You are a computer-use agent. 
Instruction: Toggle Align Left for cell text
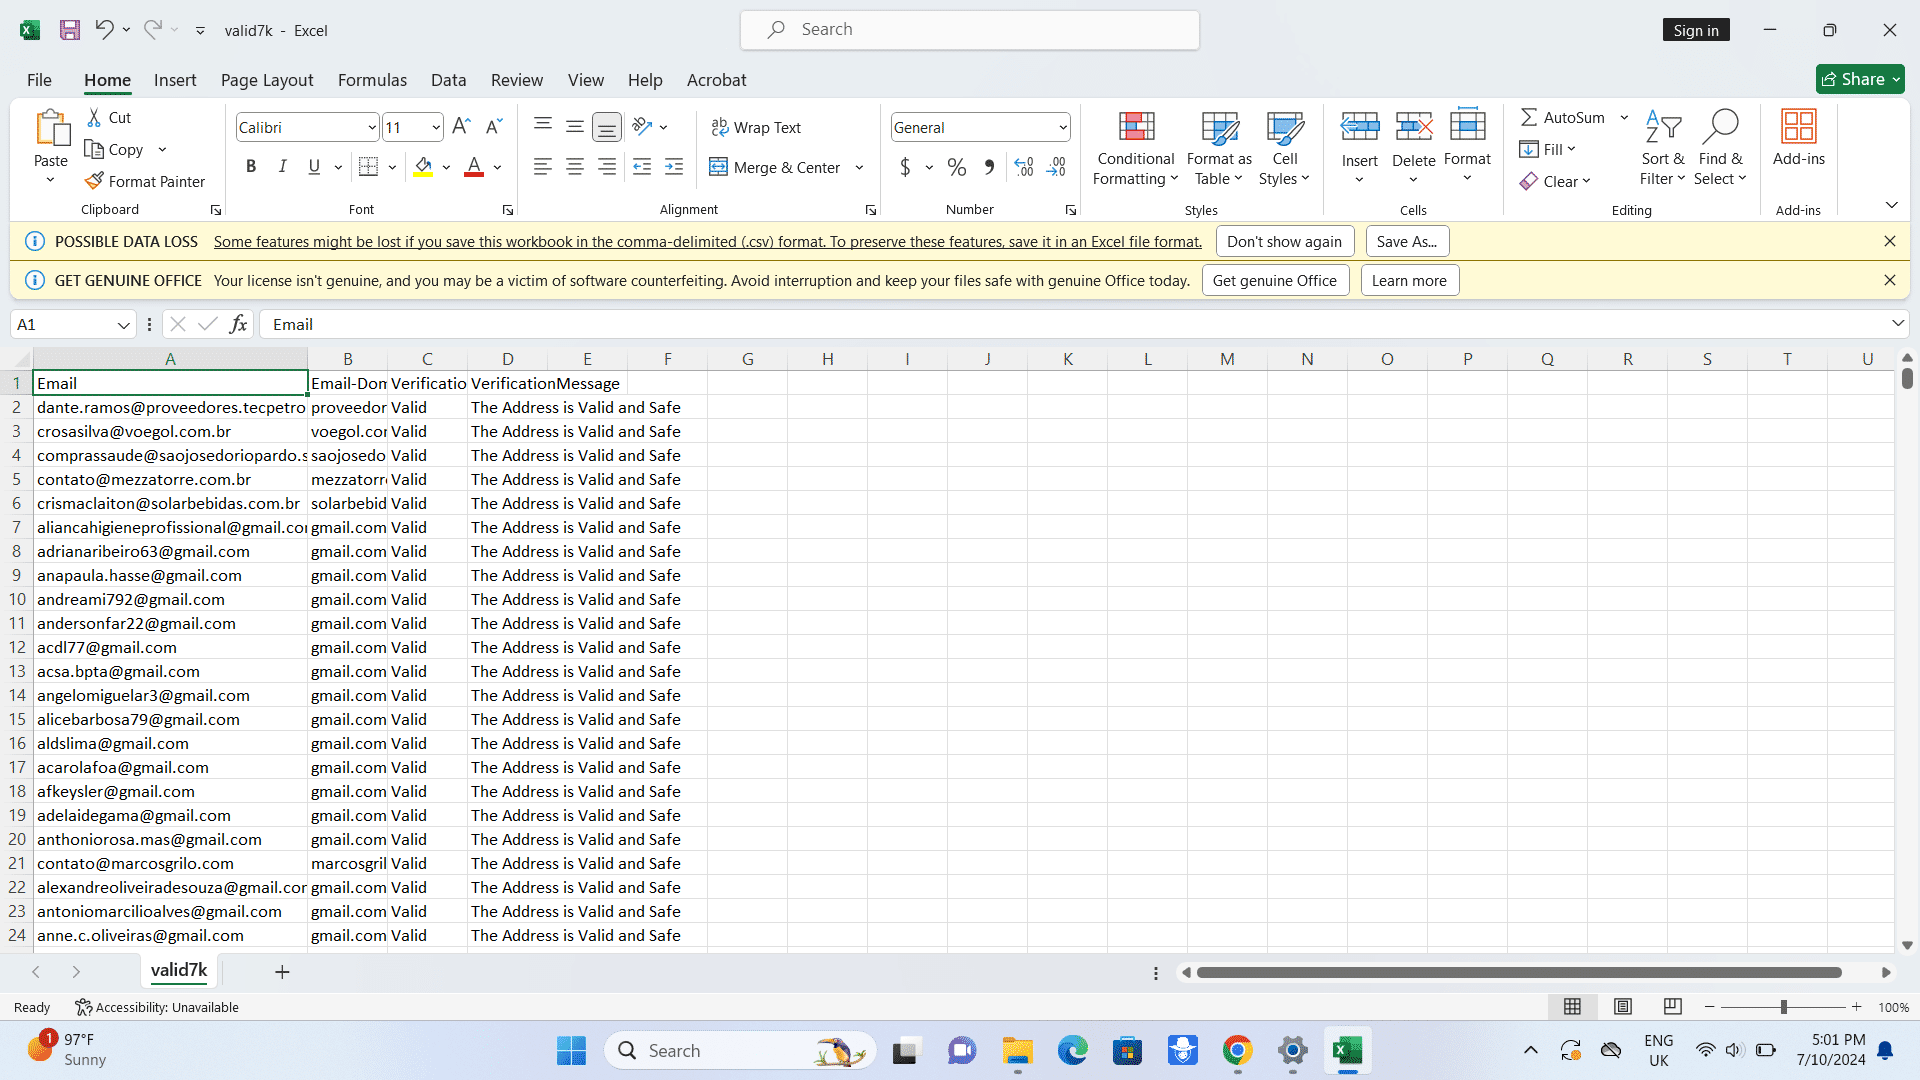543,167
